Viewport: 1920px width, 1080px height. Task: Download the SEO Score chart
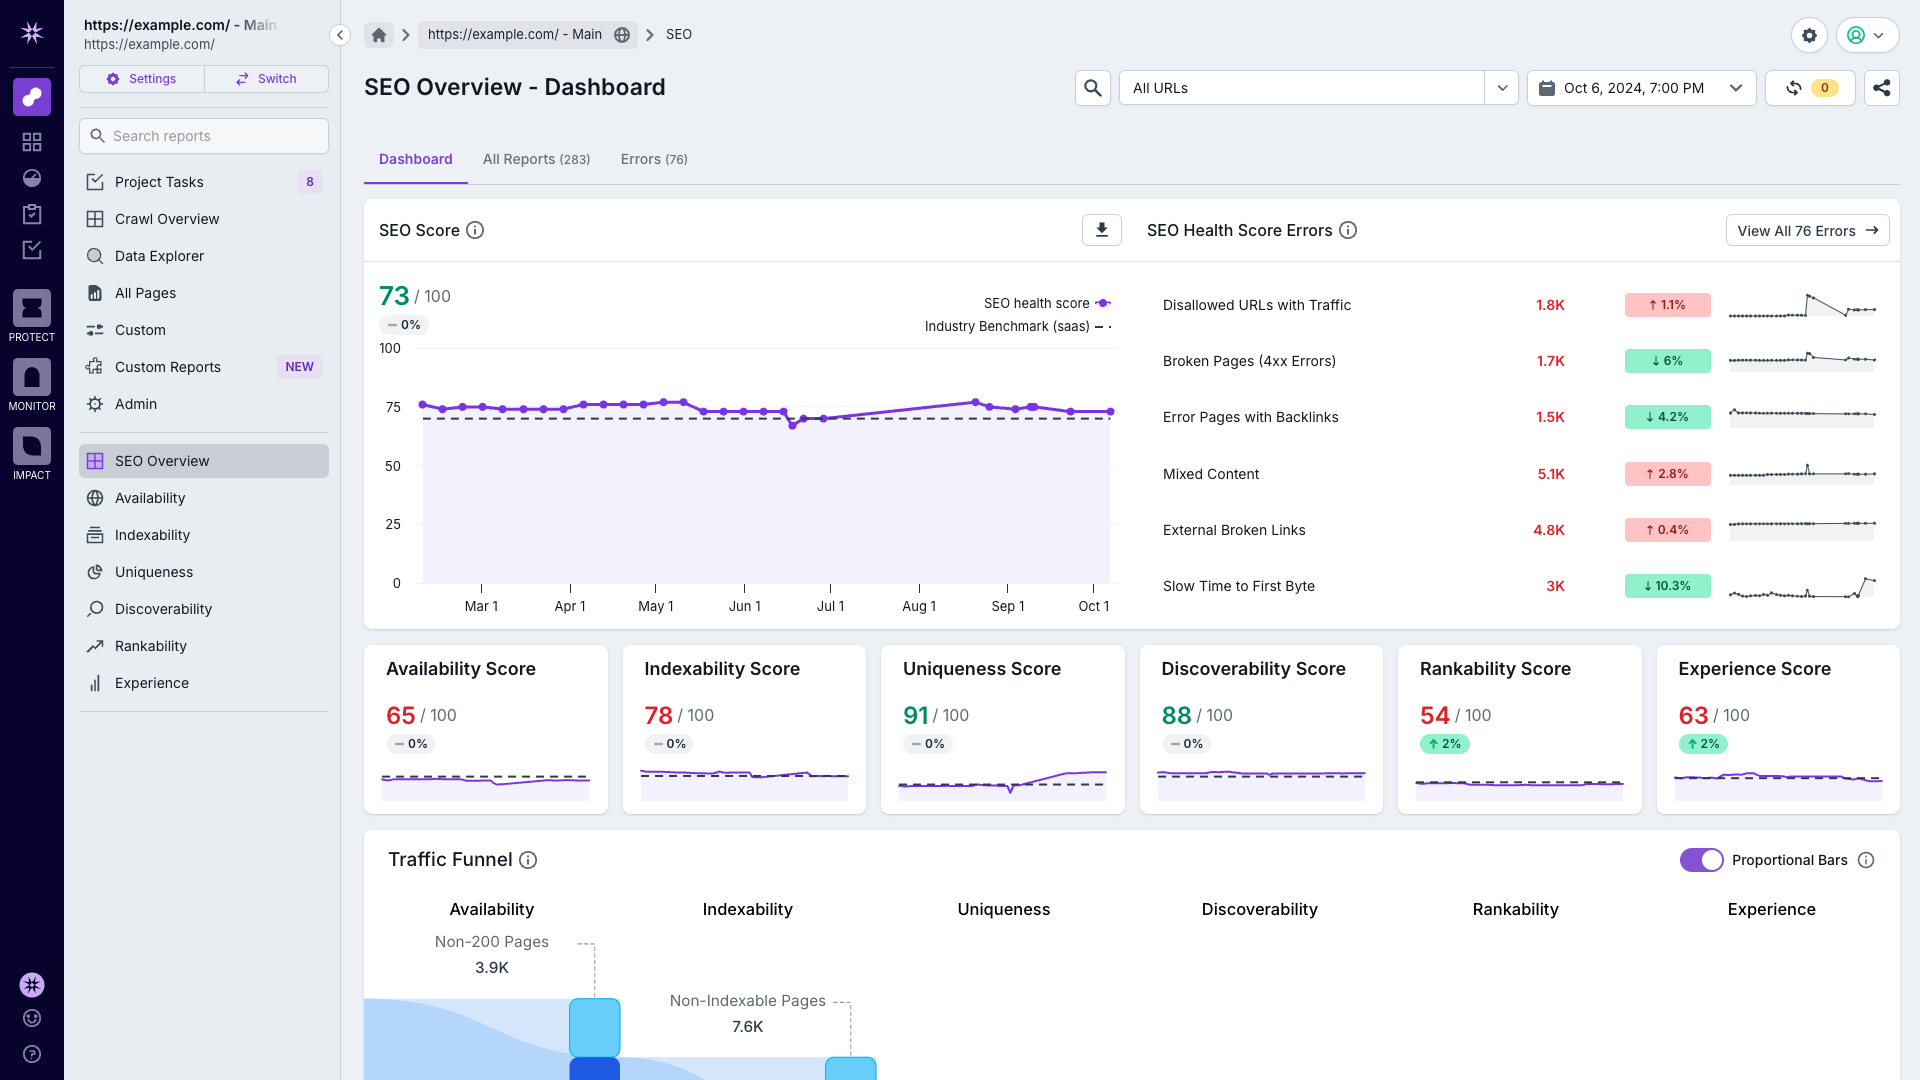tap(1101, 230)
